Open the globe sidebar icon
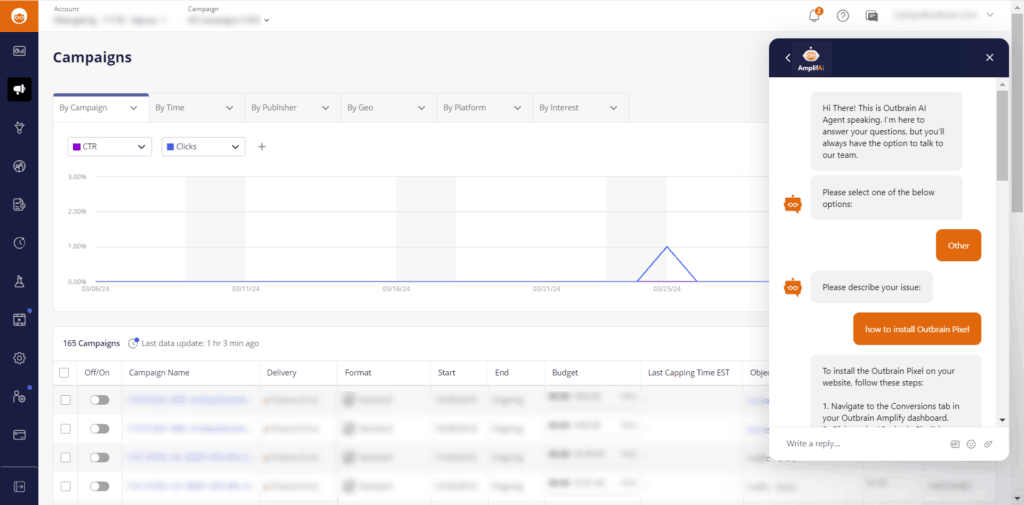This screenshot has width=1024, height=505. [x=19, y=166]
